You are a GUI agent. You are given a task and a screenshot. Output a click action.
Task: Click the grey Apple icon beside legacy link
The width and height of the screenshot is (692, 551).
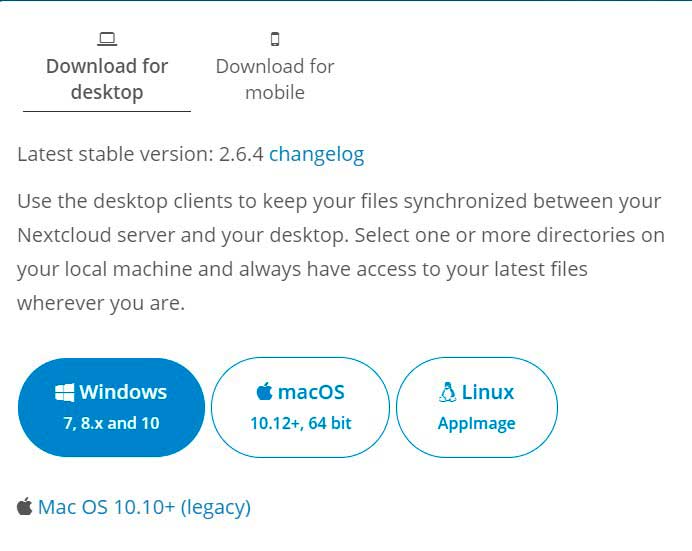click(x=25, y=506)
